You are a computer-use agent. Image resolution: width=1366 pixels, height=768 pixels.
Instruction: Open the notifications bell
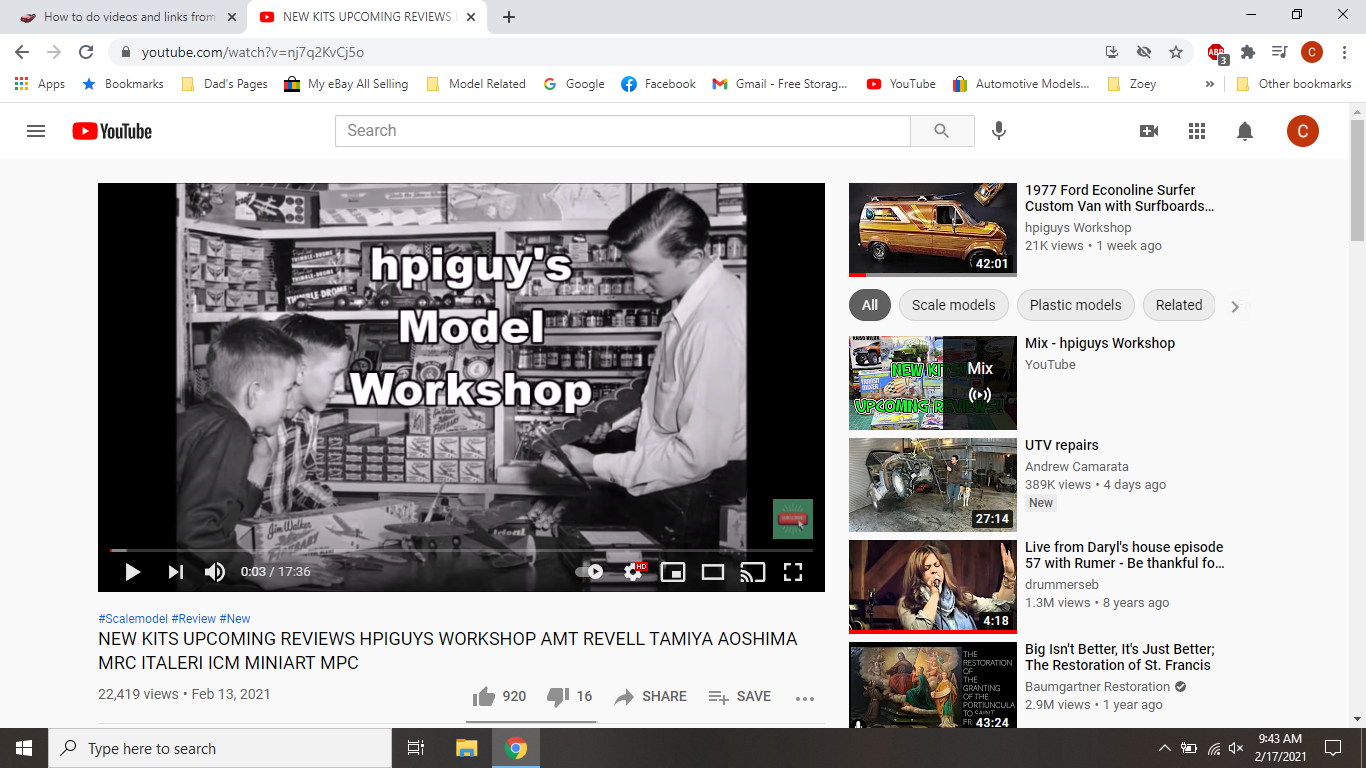pos(1245,131)
